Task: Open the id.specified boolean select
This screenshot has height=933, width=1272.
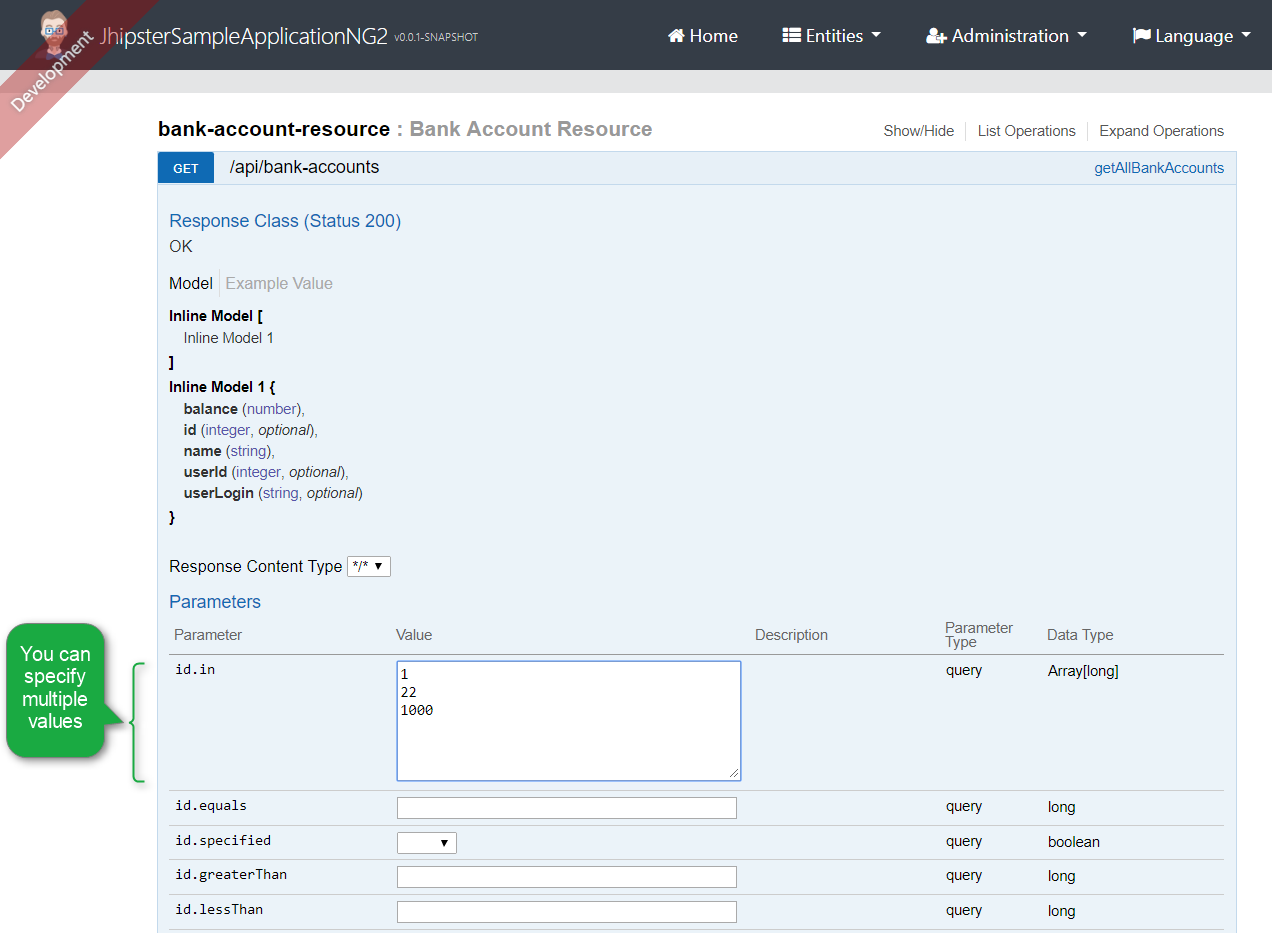Action: (x=427, y=842)
